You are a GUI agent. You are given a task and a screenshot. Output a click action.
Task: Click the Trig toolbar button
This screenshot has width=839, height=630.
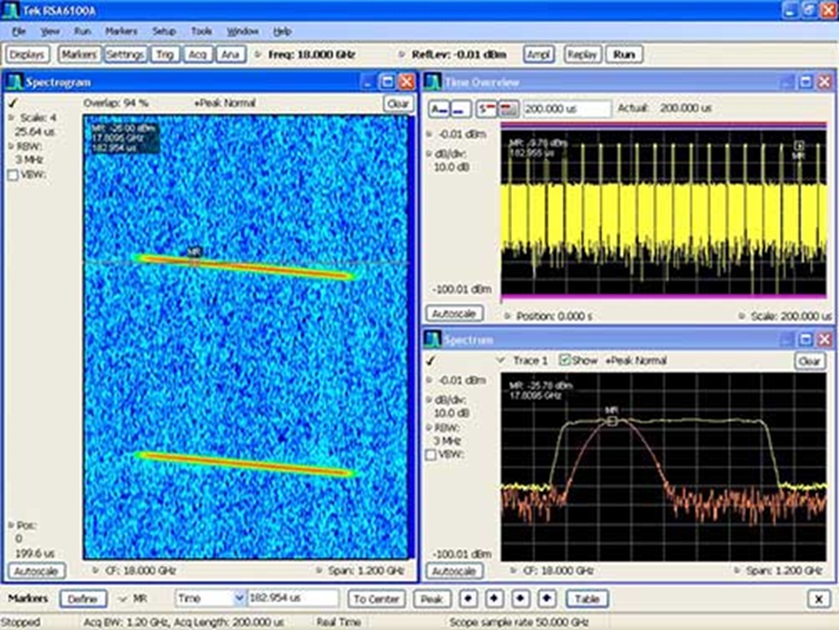[165, 55]
